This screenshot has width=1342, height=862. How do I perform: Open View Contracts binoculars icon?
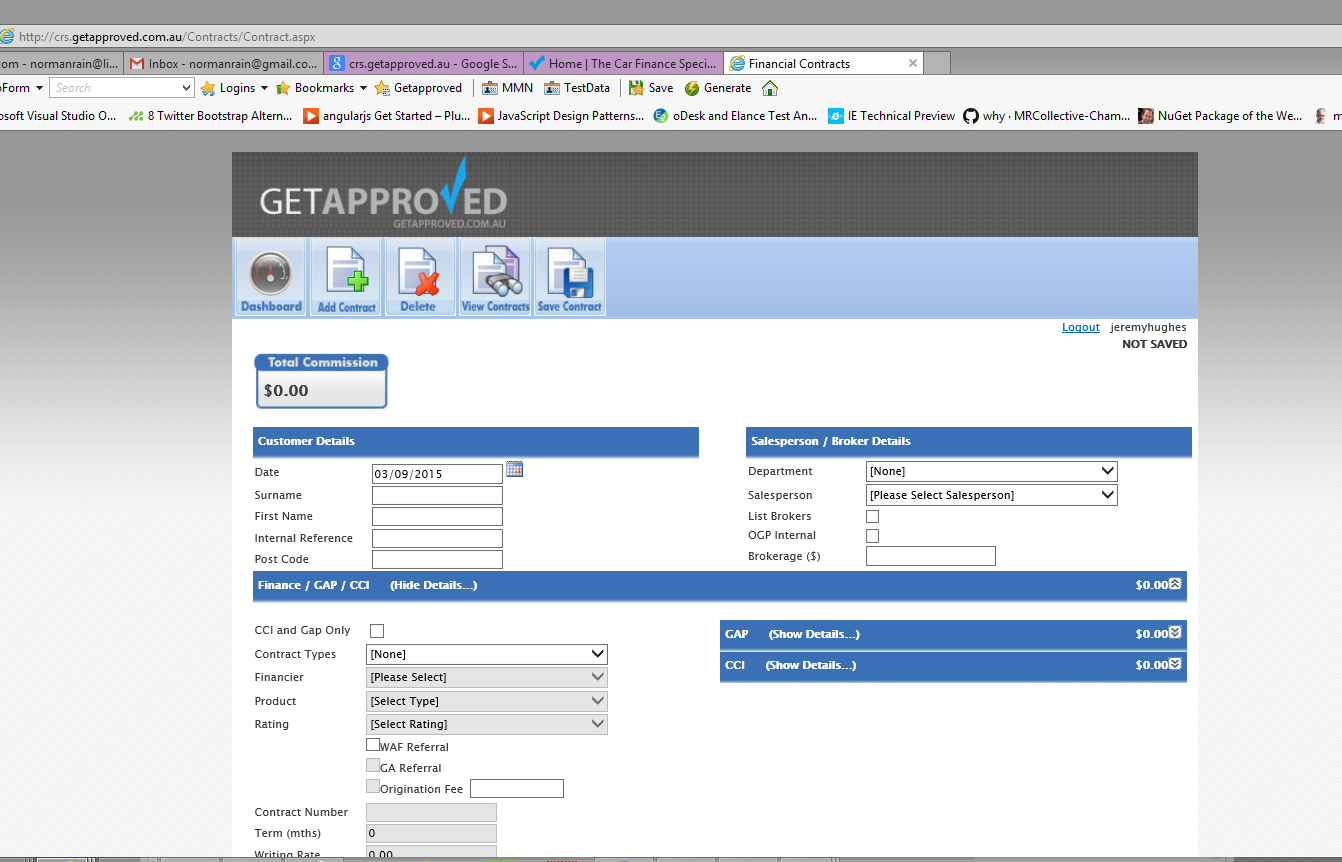tap(495, 277)
